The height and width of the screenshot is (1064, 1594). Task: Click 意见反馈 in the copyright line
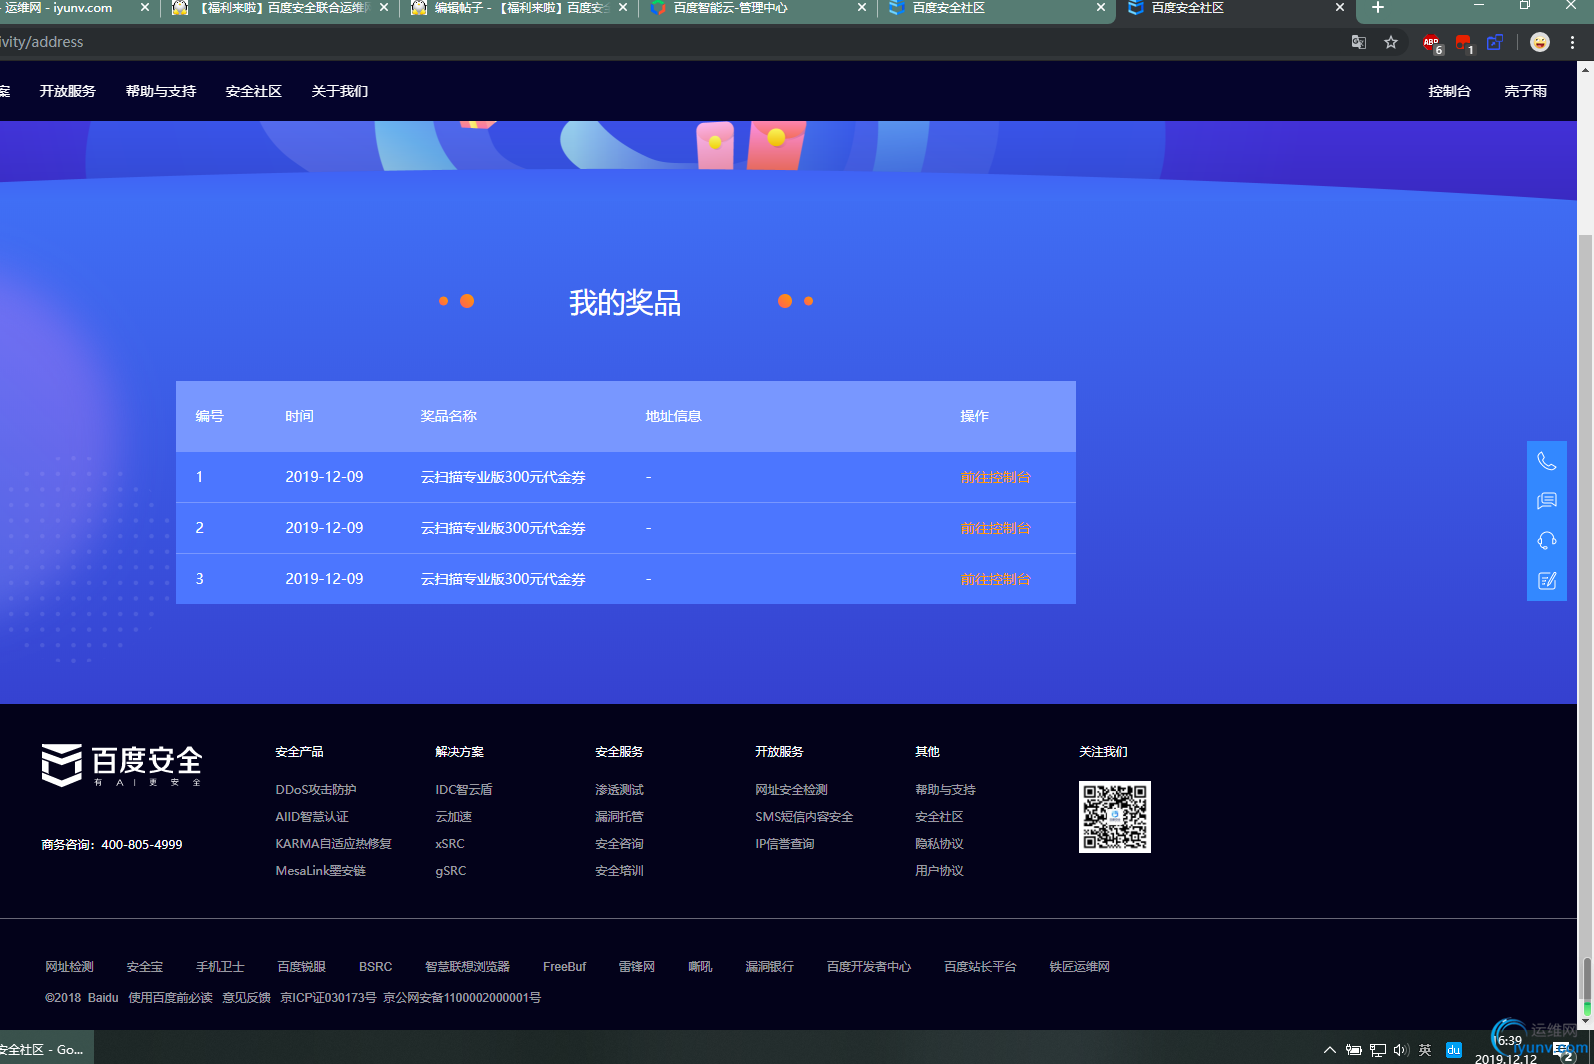pyautogui.click(x=246, y=998)
